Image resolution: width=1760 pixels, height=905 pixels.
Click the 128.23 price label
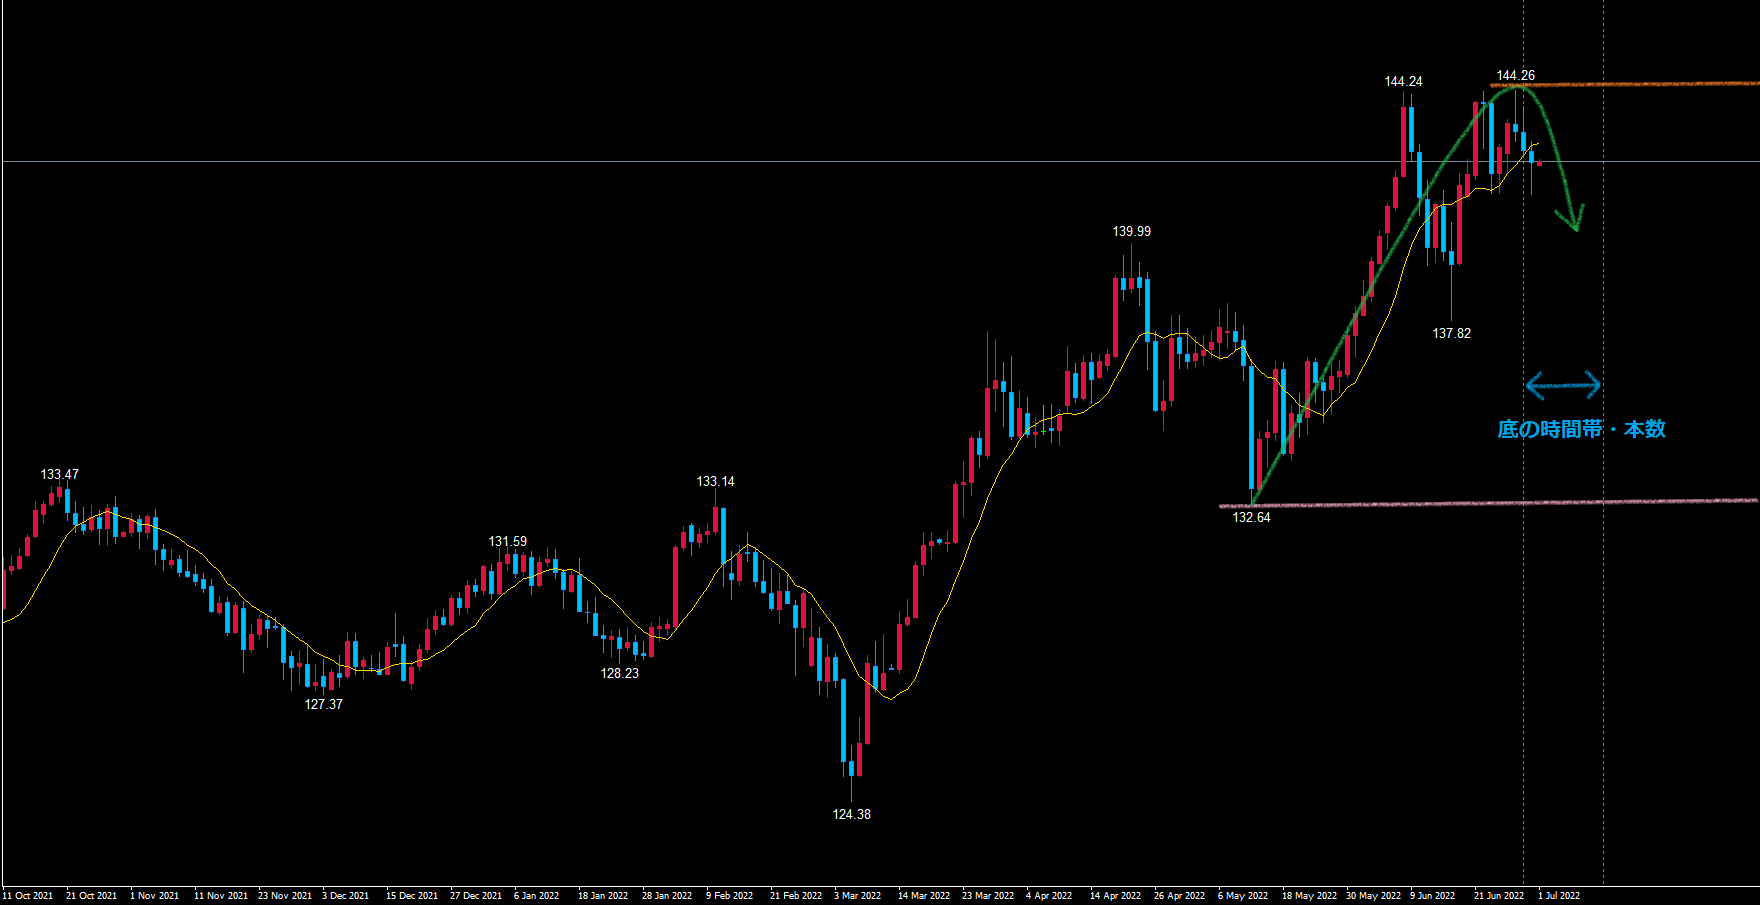coord(619,674)
